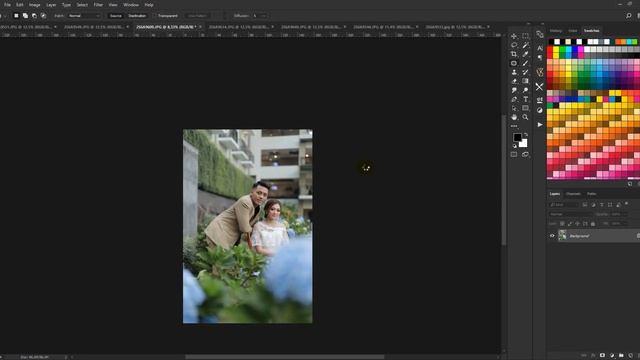Switch to the History panel tab
The width and height of the screenshot is (640, 360).
point(556,31)
